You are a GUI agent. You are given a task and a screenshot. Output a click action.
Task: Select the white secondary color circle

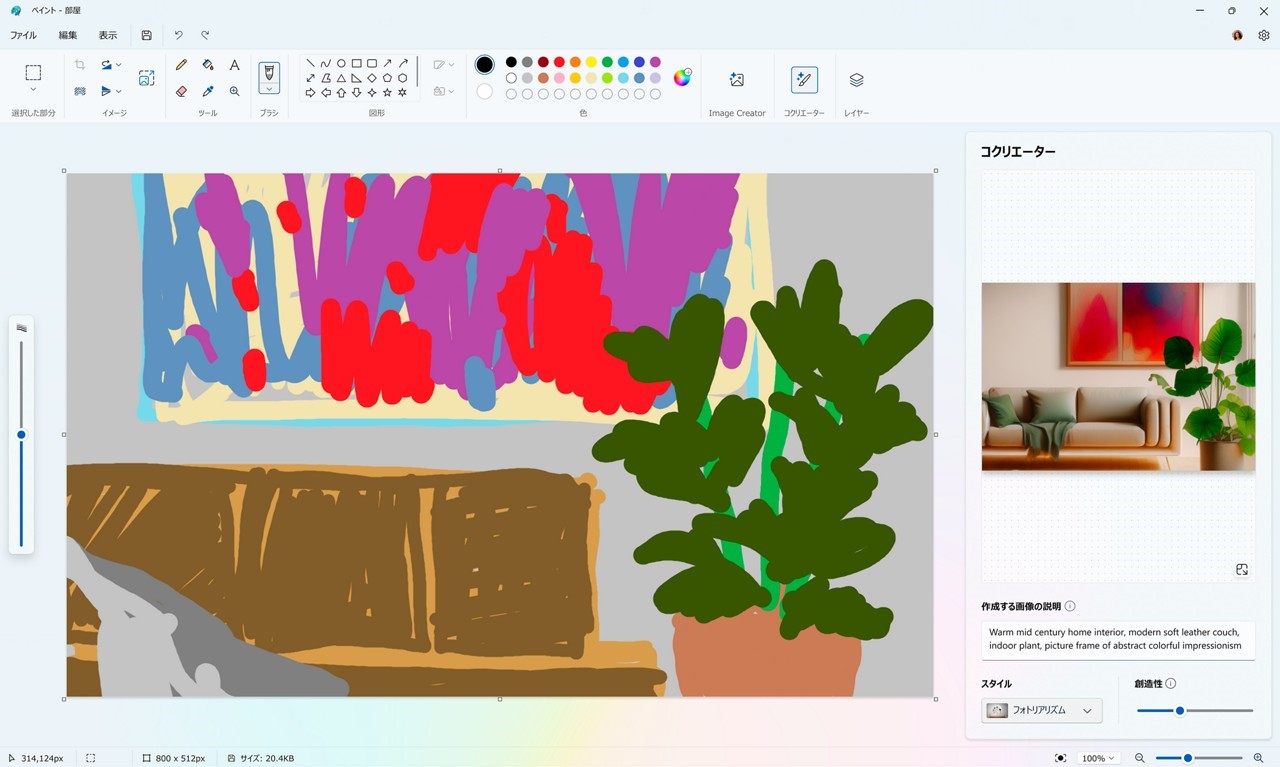485,91
